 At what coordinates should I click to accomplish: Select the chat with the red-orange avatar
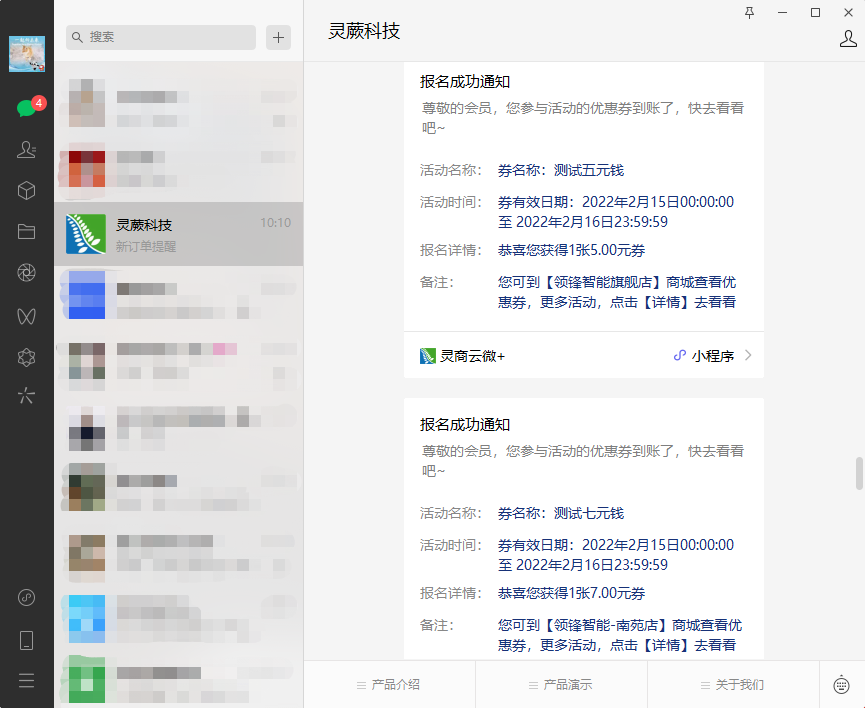tap(179, 169)
